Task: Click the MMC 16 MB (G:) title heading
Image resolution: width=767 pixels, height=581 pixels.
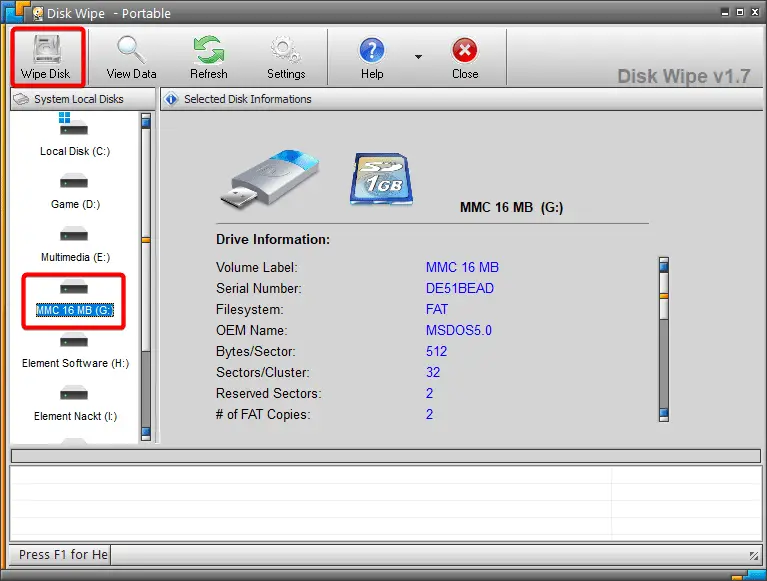Action: (x=511, y=207)
